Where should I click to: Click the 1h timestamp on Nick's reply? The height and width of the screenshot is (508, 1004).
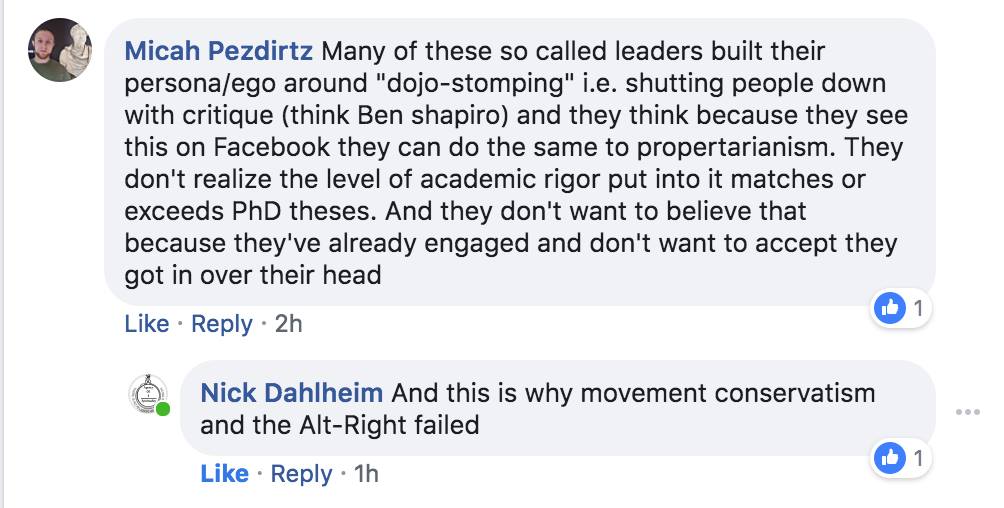point(366,473)
